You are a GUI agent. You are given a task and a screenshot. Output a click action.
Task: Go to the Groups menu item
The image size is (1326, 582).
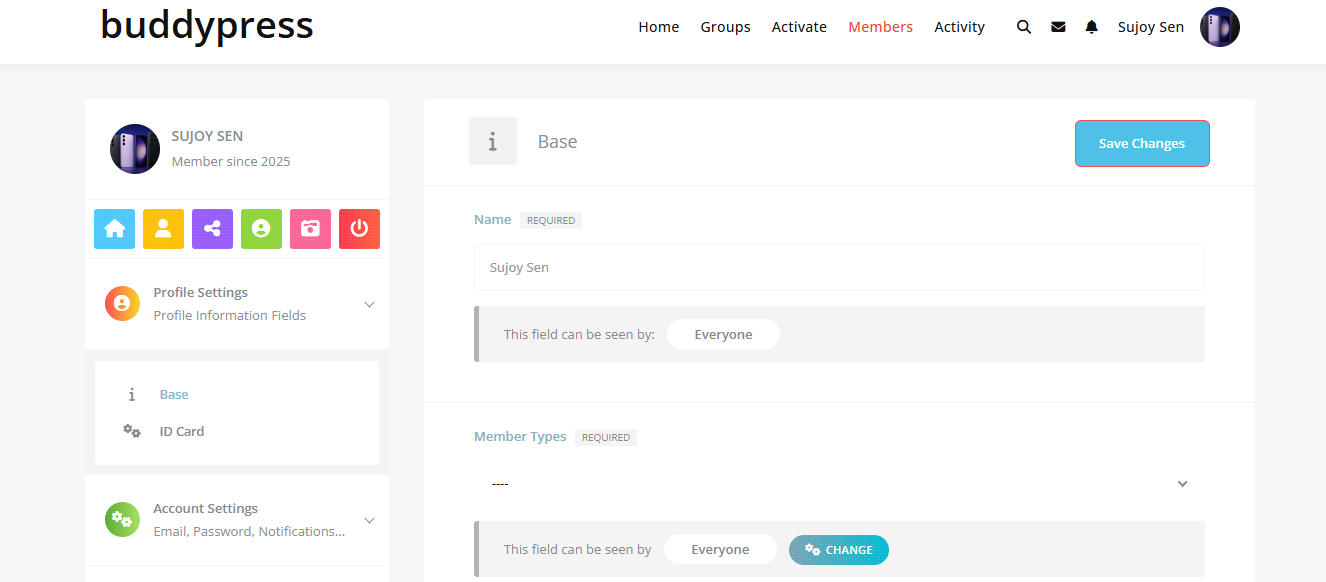(x=725, y=27)
